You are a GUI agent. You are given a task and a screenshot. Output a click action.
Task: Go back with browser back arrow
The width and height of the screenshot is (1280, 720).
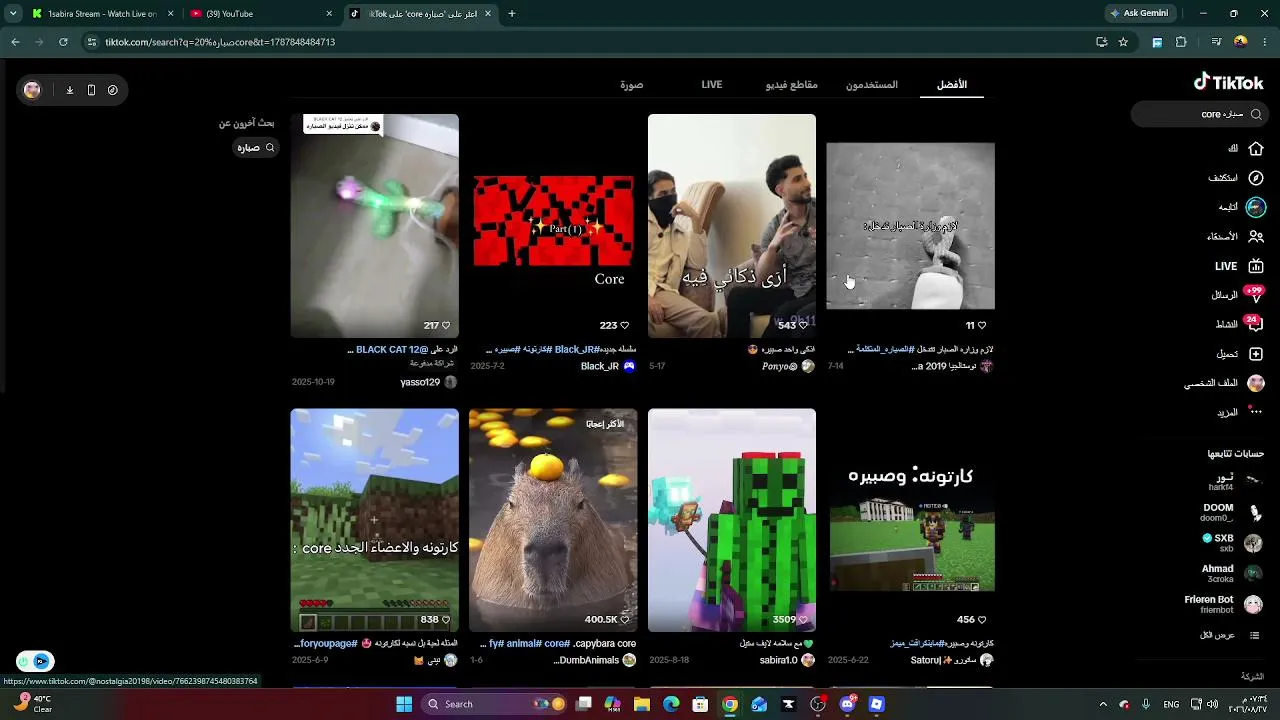15,42
